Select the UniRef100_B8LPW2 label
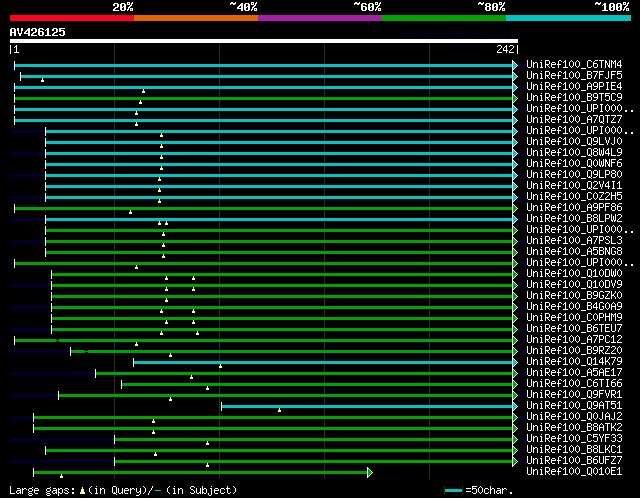Viewport: 640px width, 498px height. pos(574,219)
